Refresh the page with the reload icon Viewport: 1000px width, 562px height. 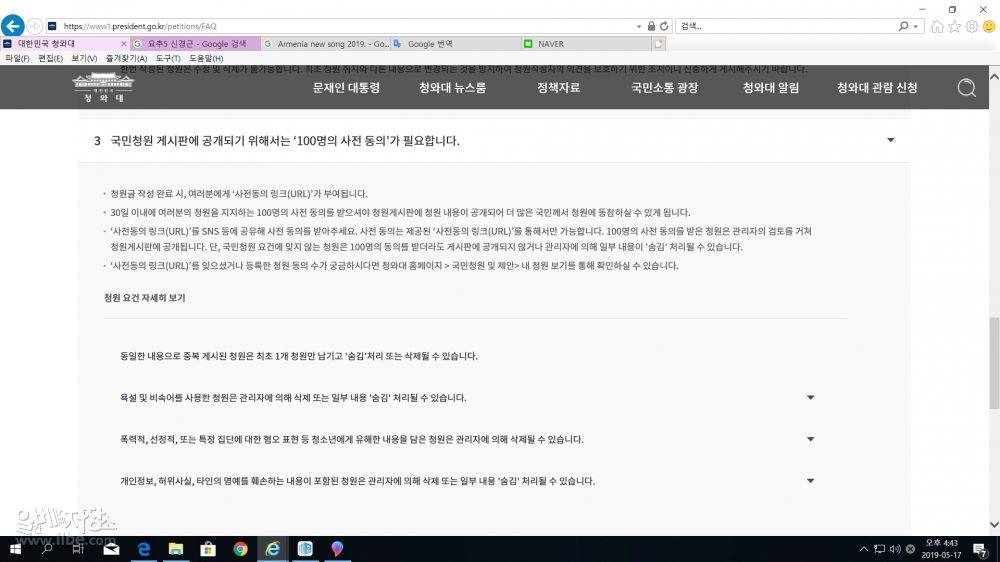click(664, 26)
